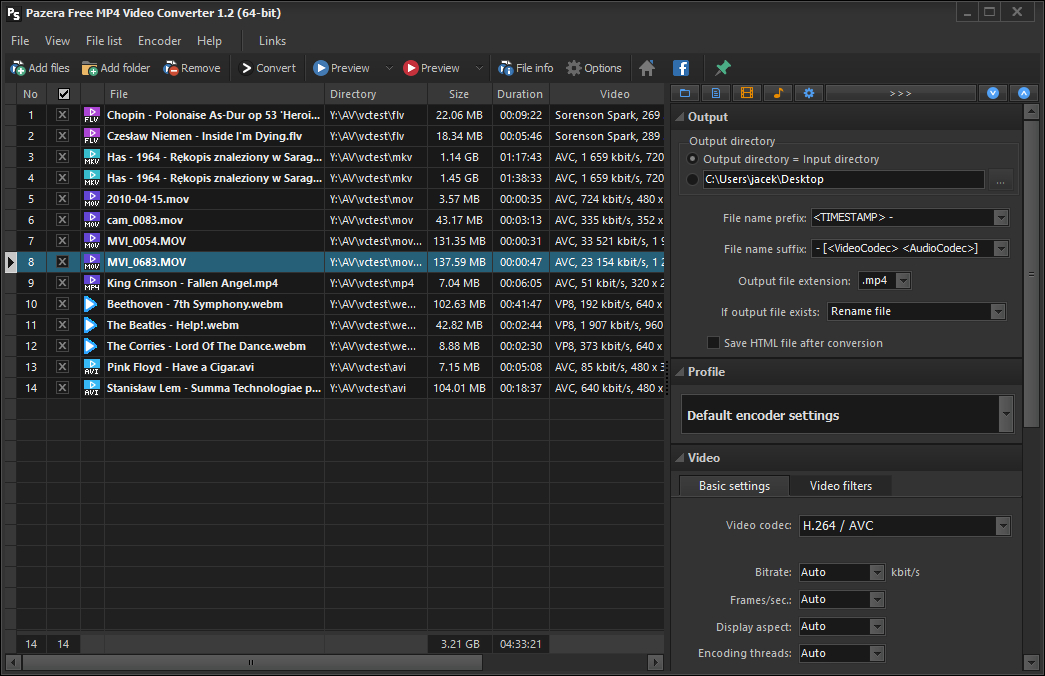The width and height of the screenshot is (1045, 676).
Task: Jump to Video settings via film icon
Action: [747, 93]
